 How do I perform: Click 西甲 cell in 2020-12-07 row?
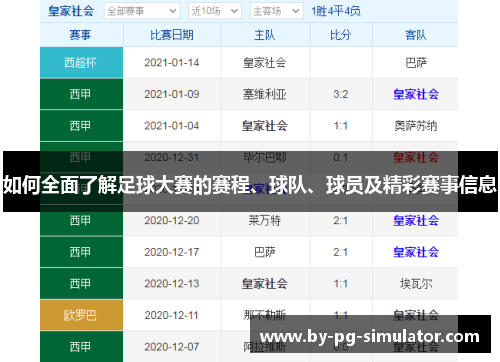point(81,347)
